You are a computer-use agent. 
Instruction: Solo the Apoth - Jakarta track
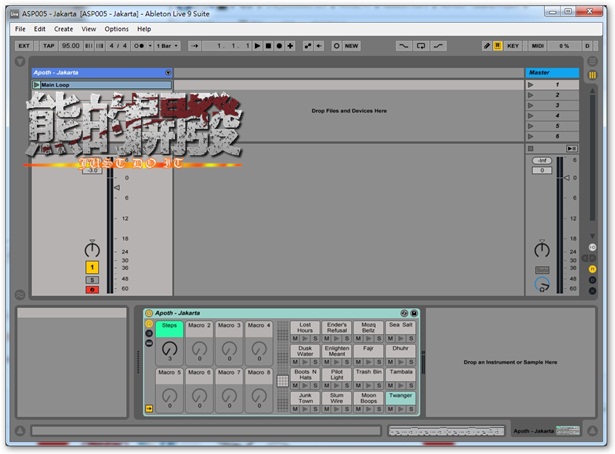pos(92,280)
